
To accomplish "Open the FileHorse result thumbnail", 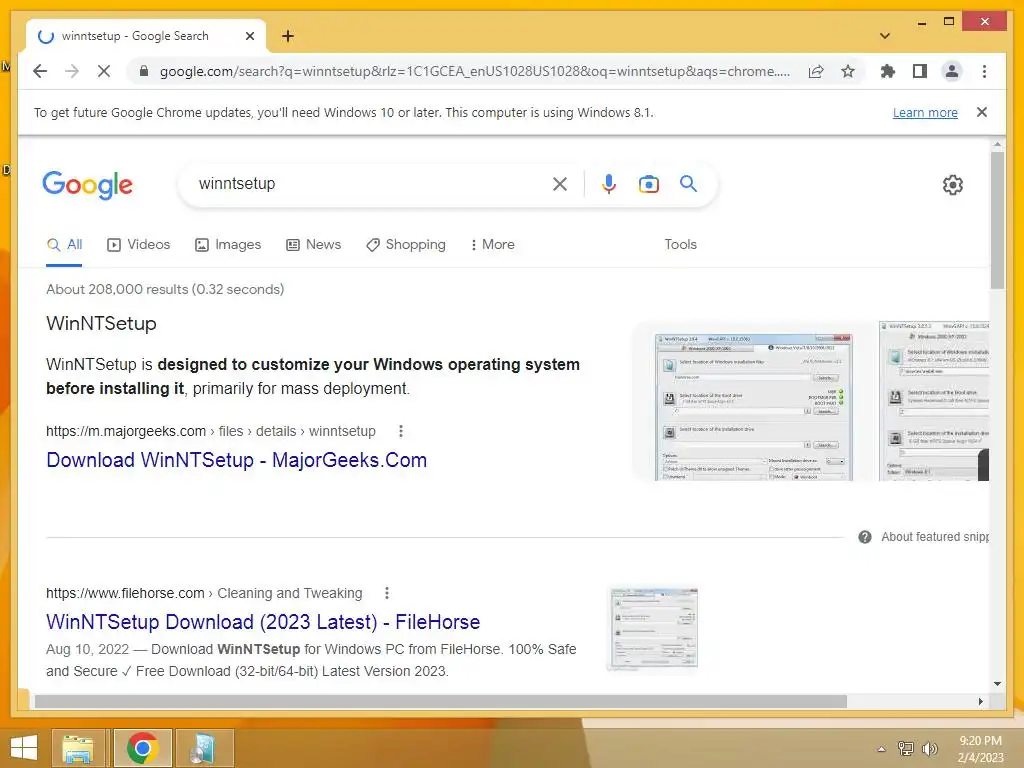I will [653, 628].
